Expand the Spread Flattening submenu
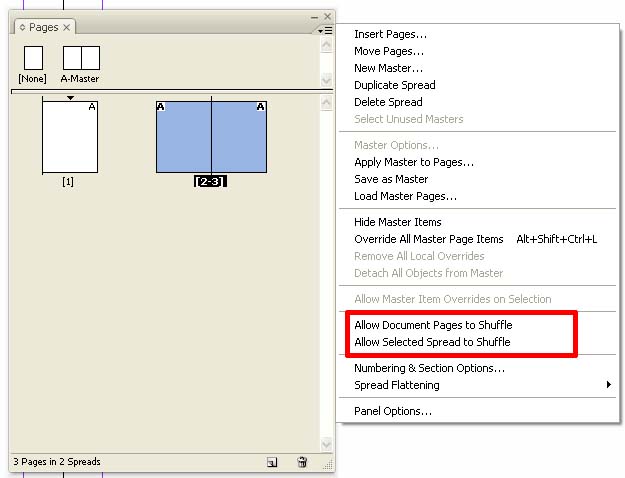 (x=477, y=385)
